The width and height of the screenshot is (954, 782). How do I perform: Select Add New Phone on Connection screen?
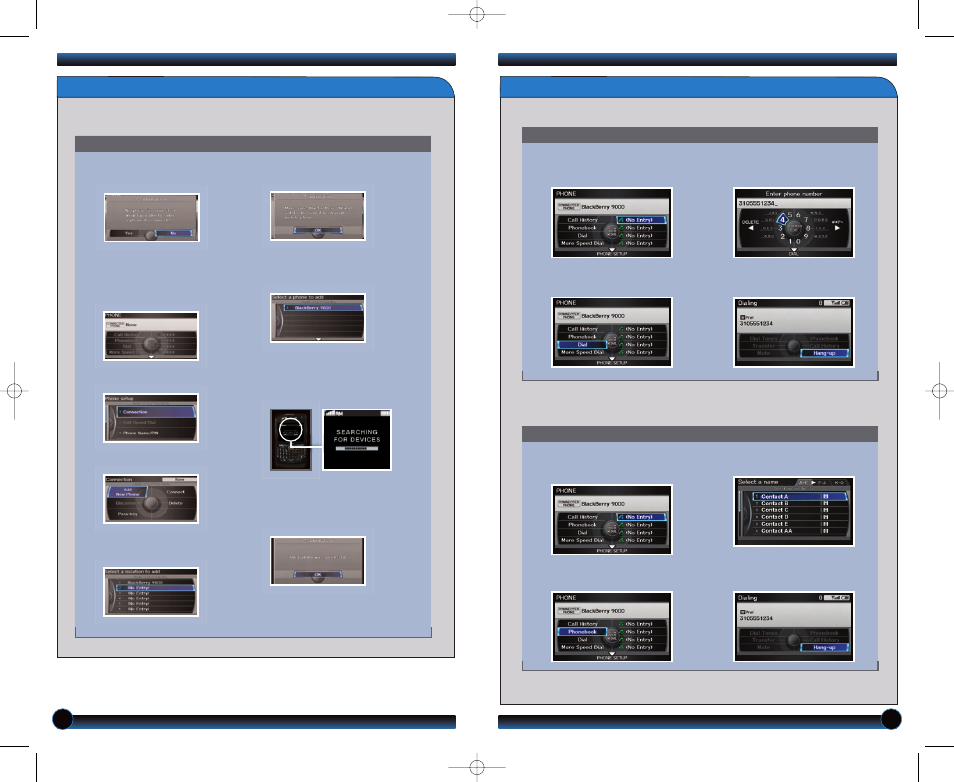click(128, 492)
